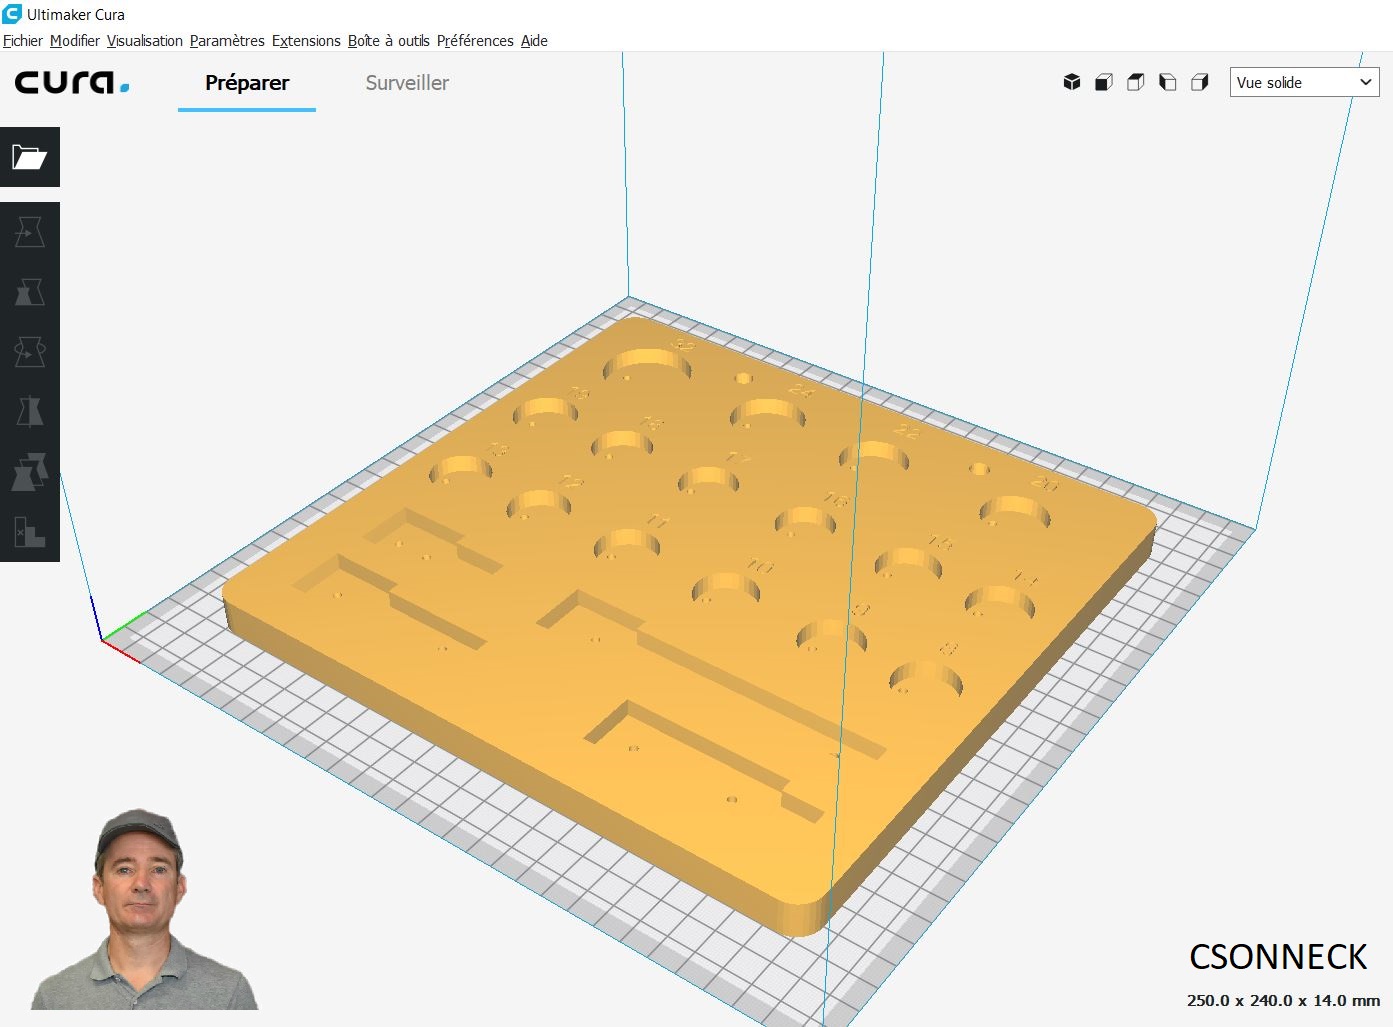Viewport: 1393px width, 1027px height.
Task: Switch to the Préparer tab
Action: pos(247,83)
